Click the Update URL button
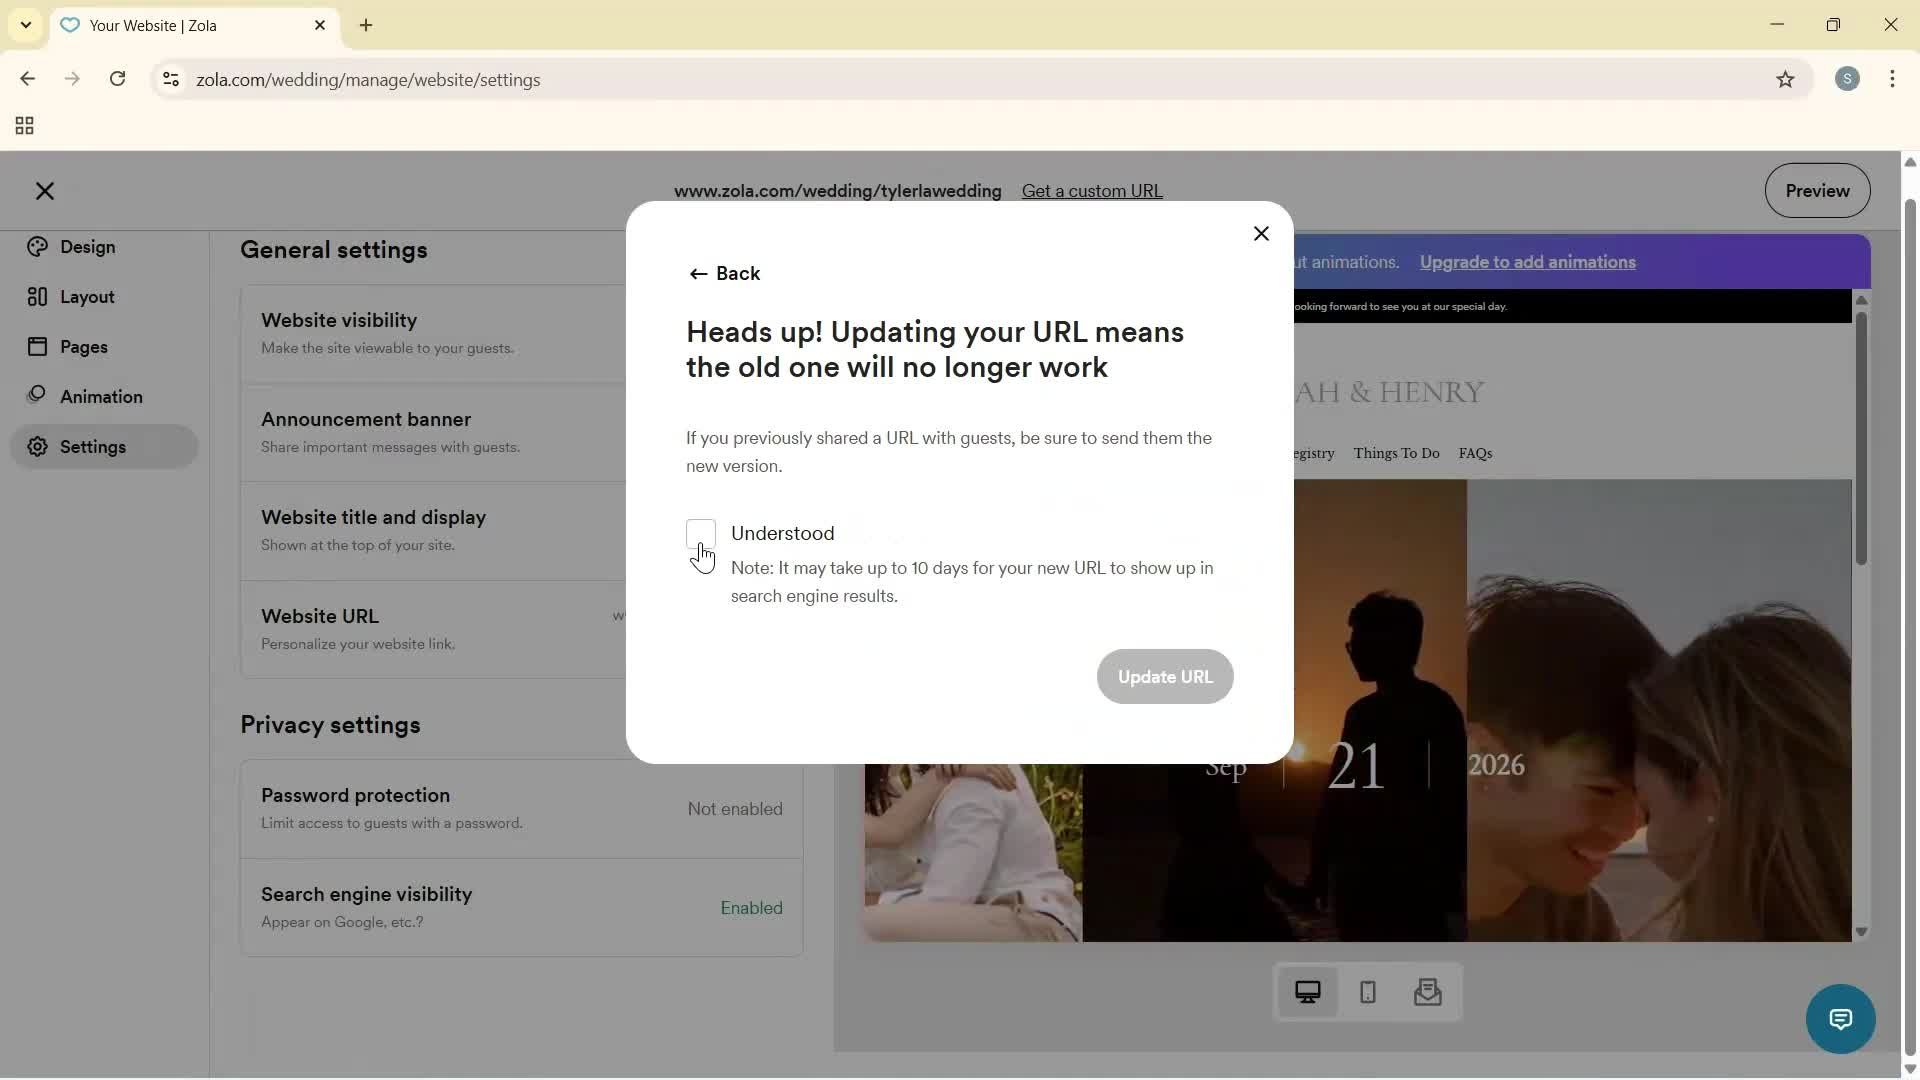Image resolution: width=1920 pixels, height=1080 pixels. [x=1165, y=676]
